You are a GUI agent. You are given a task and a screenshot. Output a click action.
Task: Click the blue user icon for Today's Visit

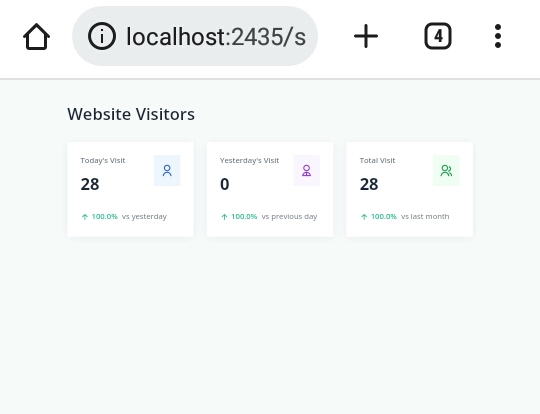point(167,170)
